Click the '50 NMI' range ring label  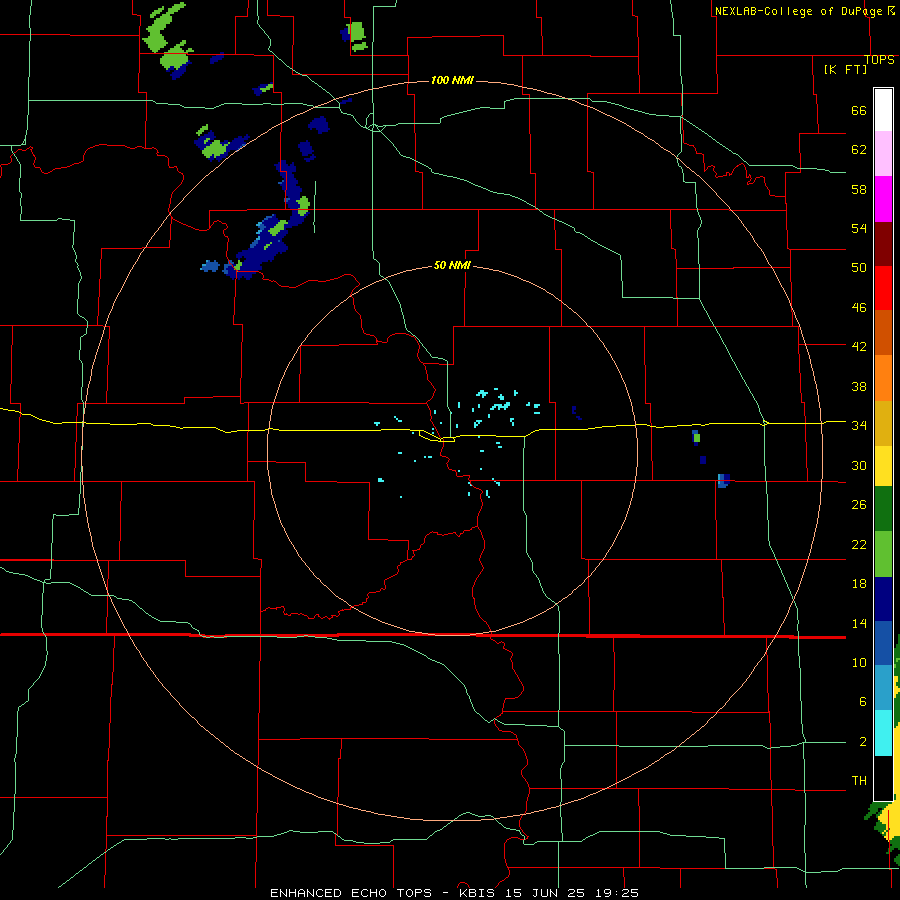(452, 265)
